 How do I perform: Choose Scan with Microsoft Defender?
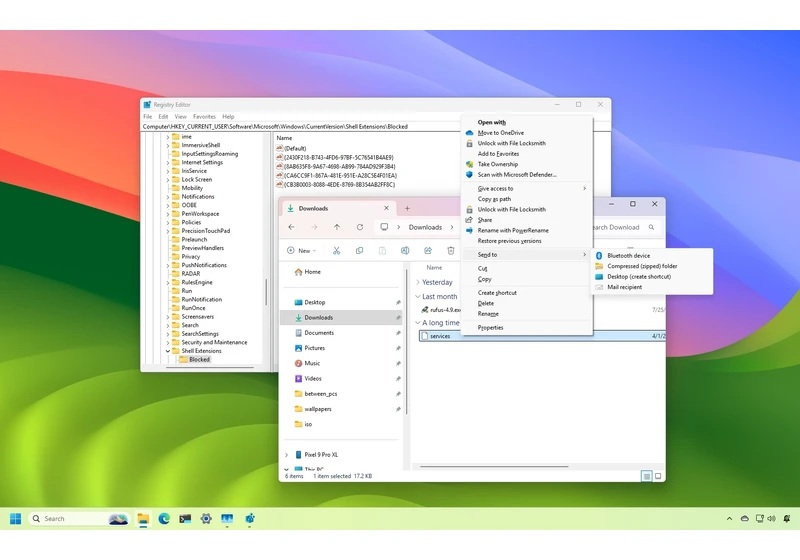pyautogui.click(x=527, y=174)
